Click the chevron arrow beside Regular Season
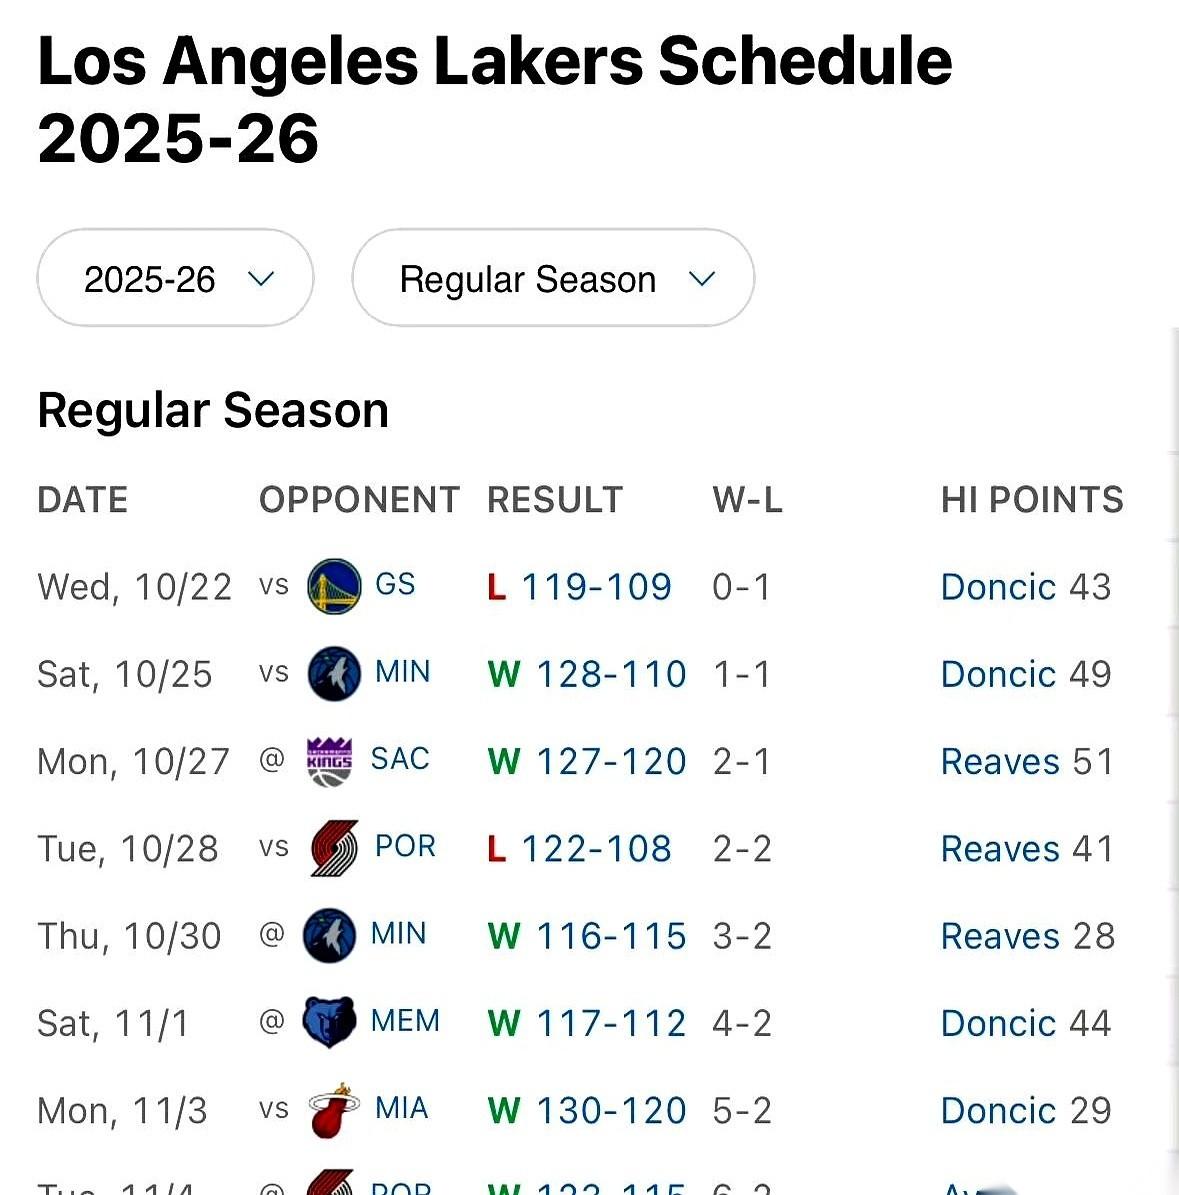The width and height of the screenshot is (1179, 1195). tap(702, 279)
